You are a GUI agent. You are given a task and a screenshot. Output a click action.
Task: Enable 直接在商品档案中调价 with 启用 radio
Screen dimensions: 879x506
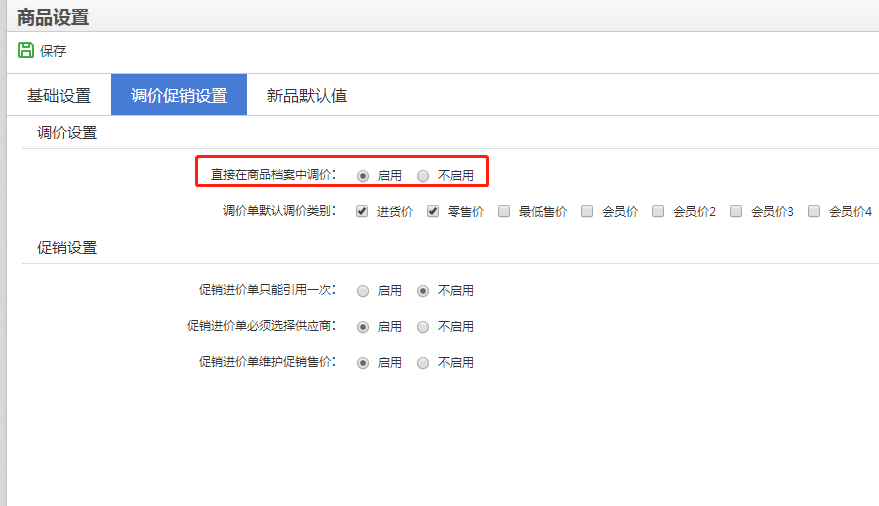point(363,176)
